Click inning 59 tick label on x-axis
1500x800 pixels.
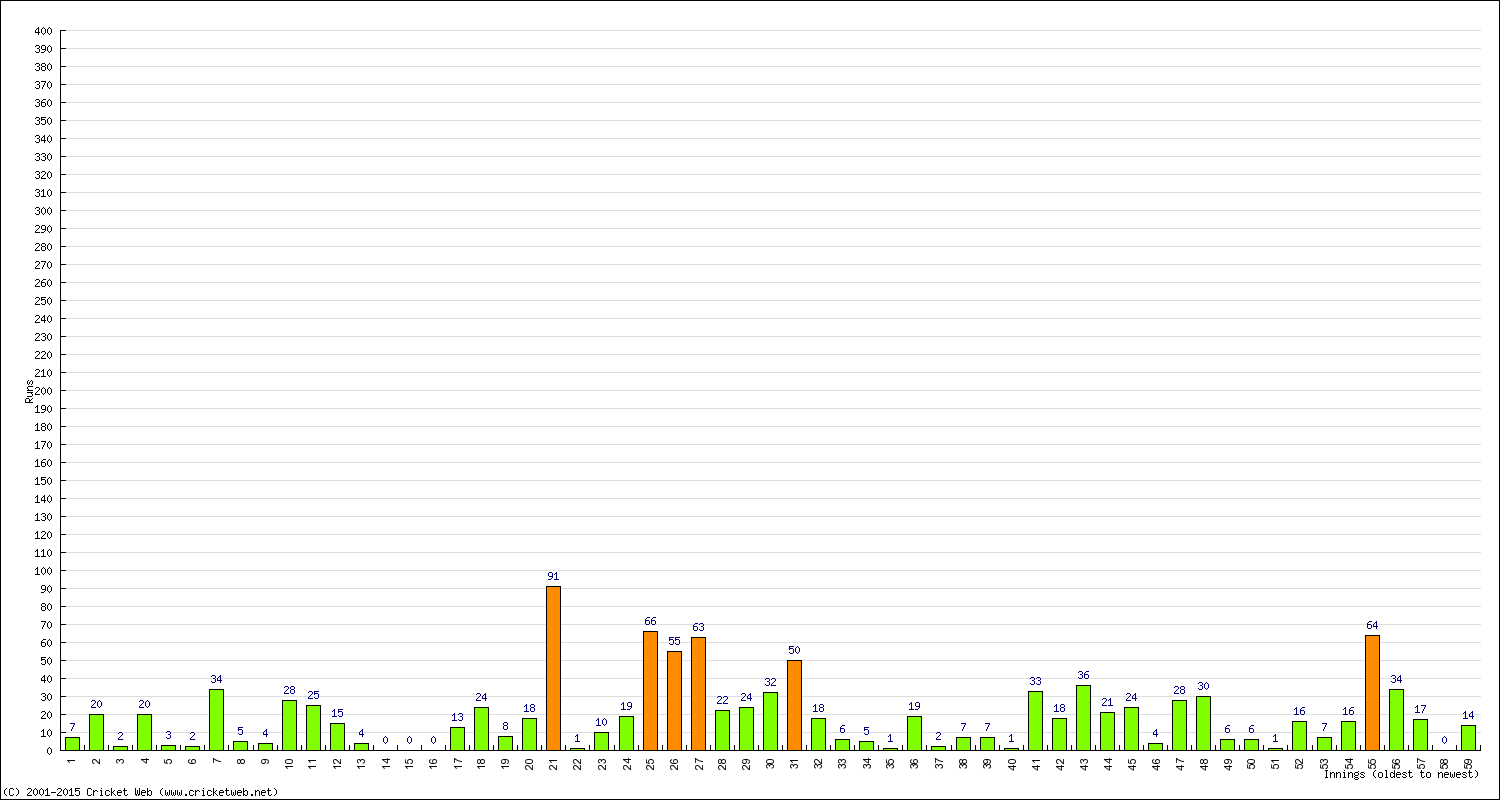pos(1468,762)
